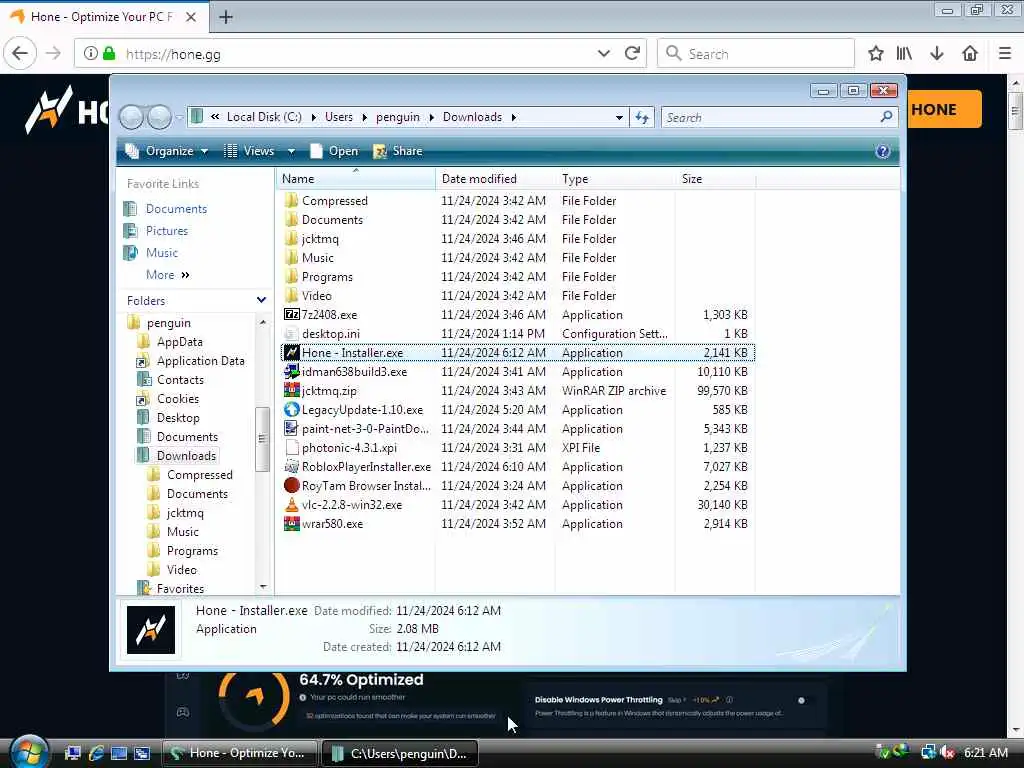Click the orange HONE button on webpage
Viewport: 1024px width, 768px height.
point(944,109)
